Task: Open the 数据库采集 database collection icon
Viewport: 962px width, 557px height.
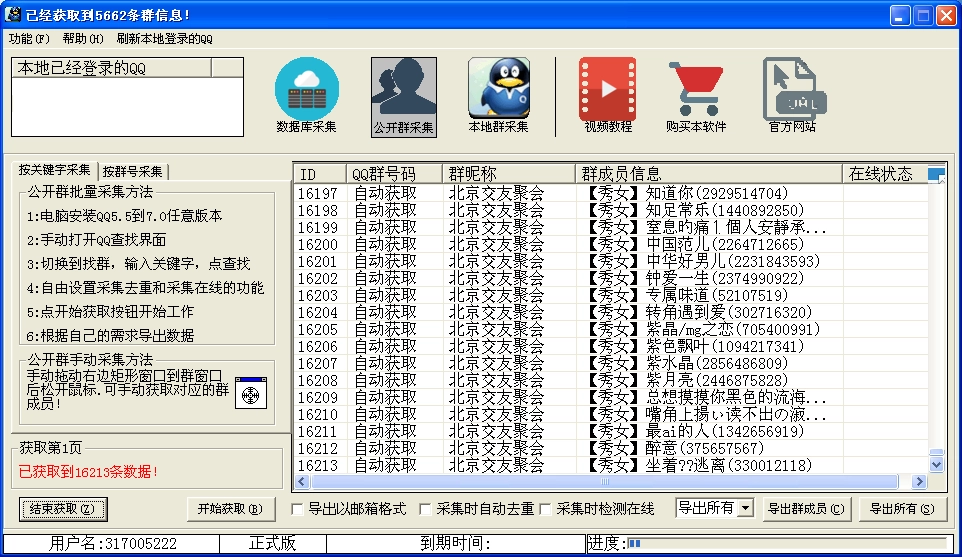Action: pyautogui.click(x=306, y=96)
